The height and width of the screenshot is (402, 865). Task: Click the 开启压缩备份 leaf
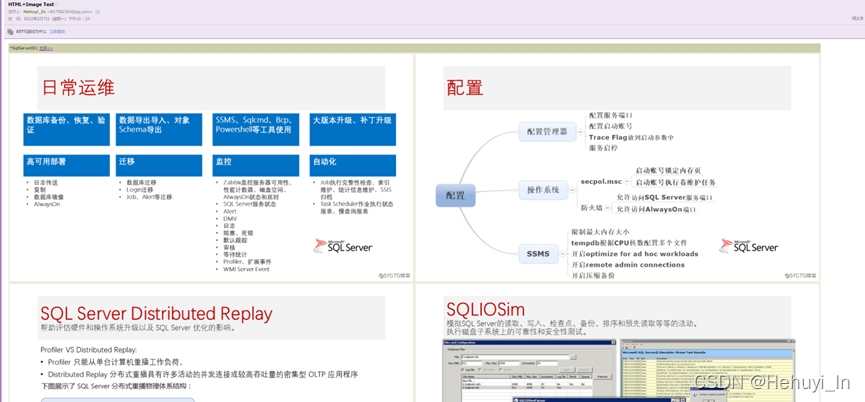[593, 275]
